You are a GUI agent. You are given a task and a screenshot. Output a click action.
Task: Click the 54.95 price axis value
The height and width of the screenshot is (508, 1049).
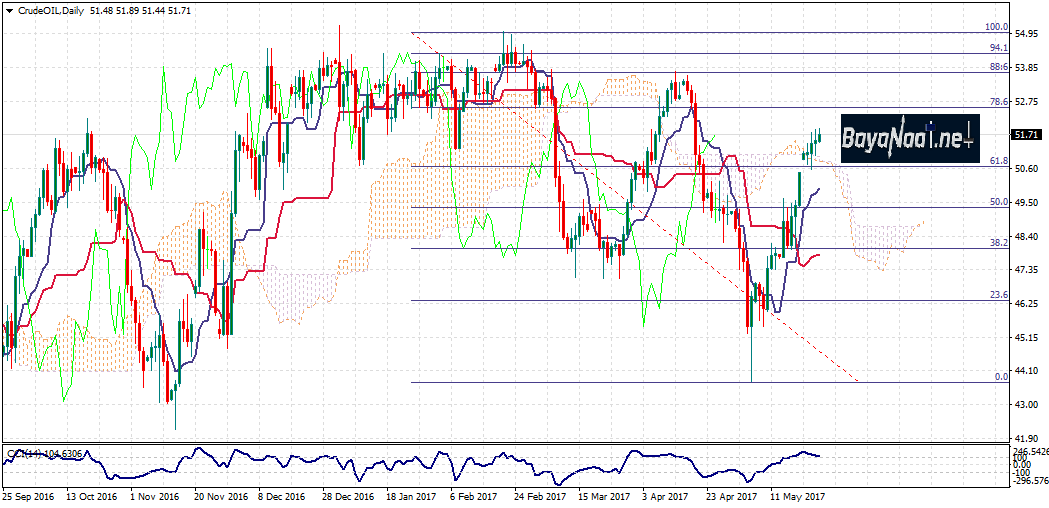click(1025, 34)
